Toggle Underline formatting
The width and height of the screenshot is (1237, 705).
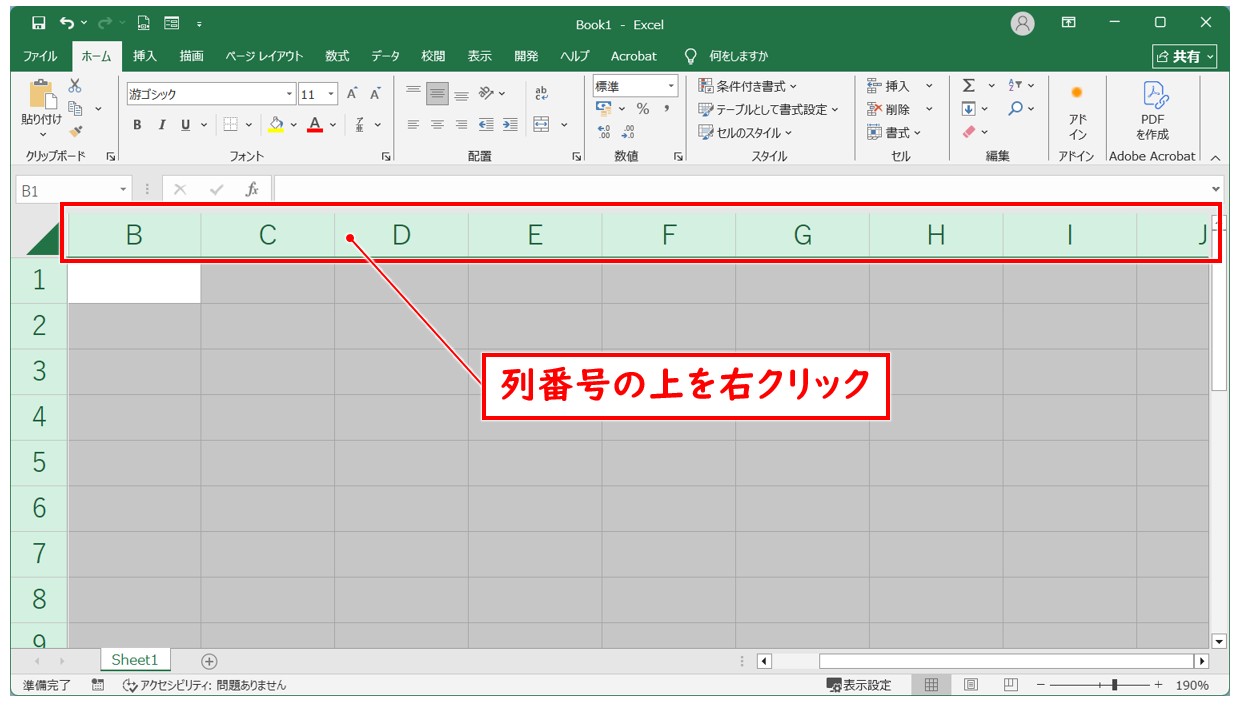(186, 125)
